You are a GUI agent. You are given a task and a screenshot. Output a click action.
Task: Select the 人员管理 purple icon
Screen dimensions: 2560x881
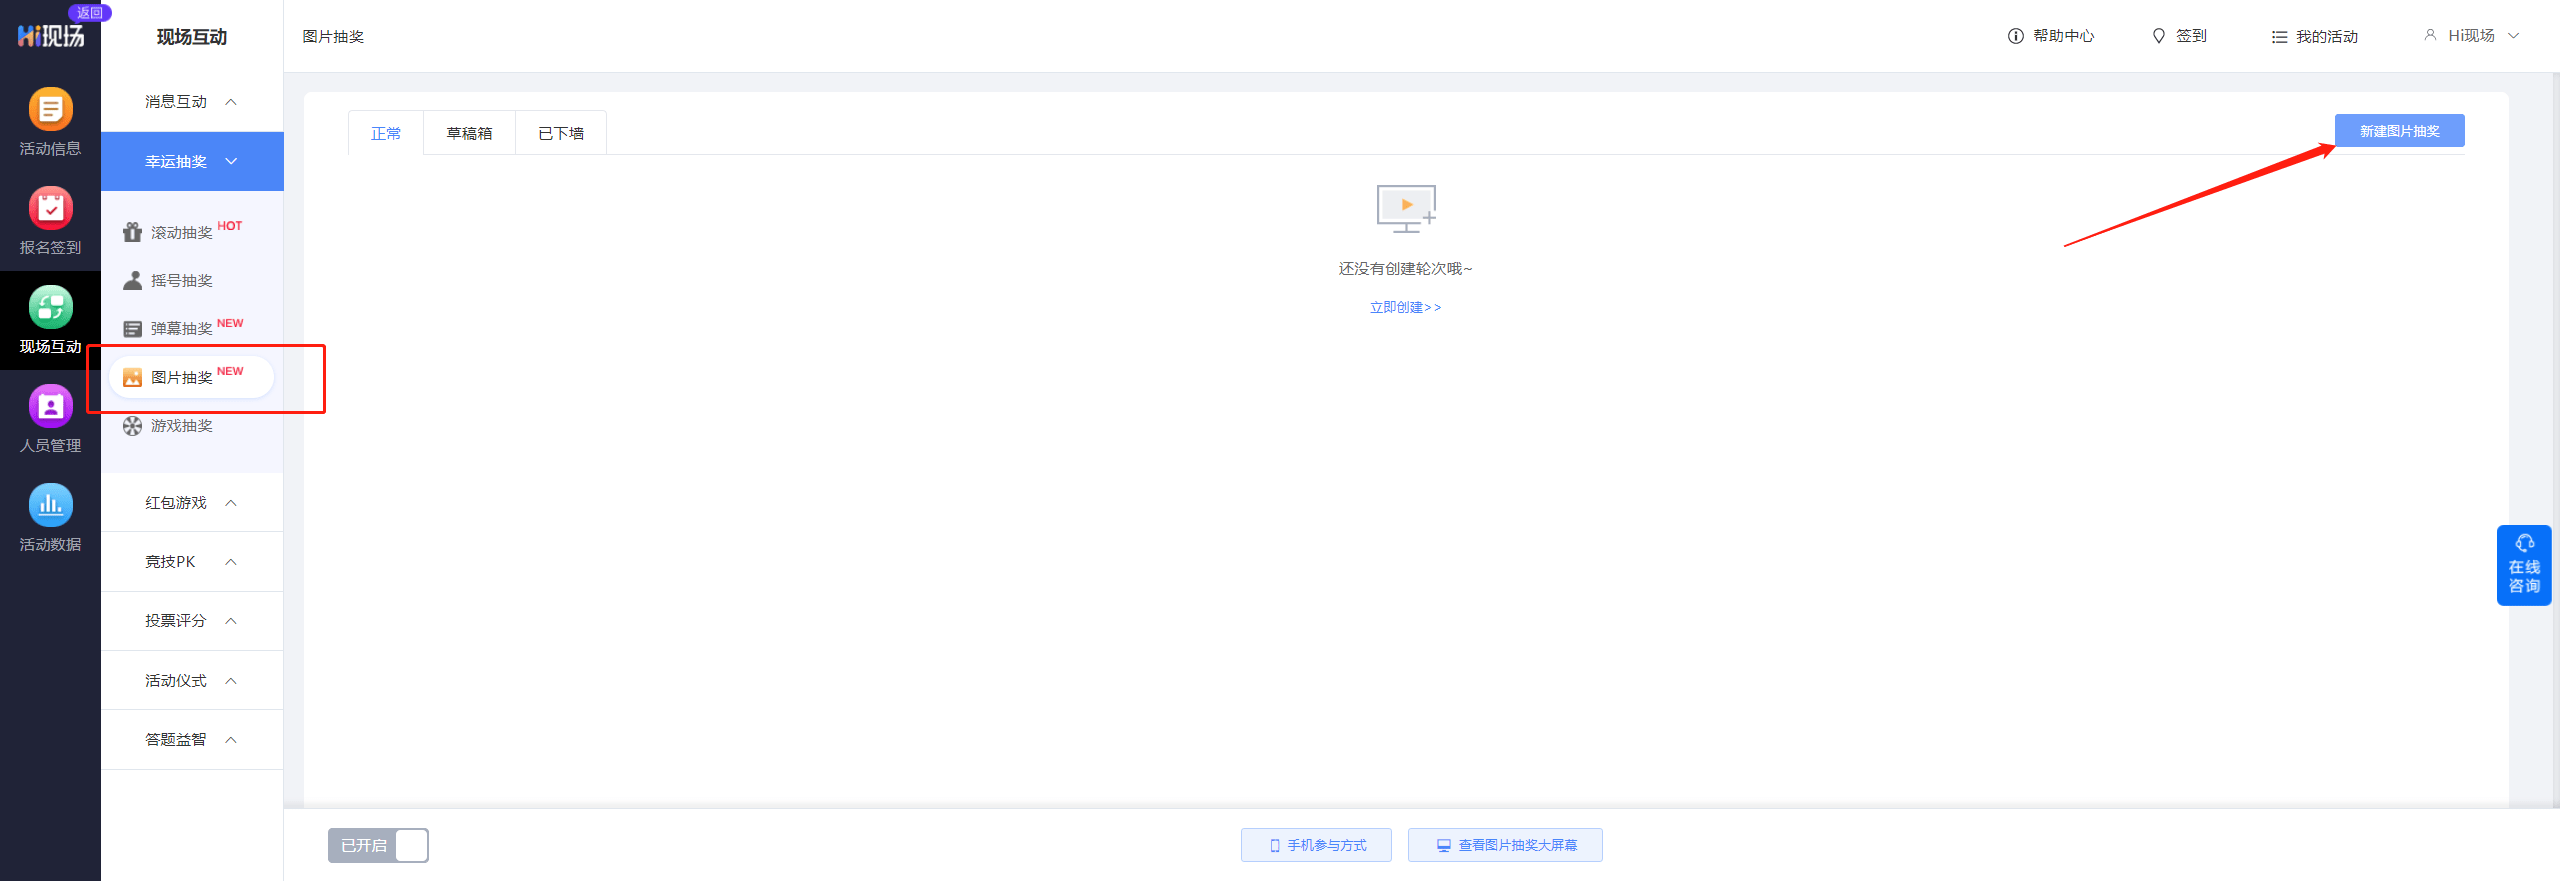click(x=50, y=407)
